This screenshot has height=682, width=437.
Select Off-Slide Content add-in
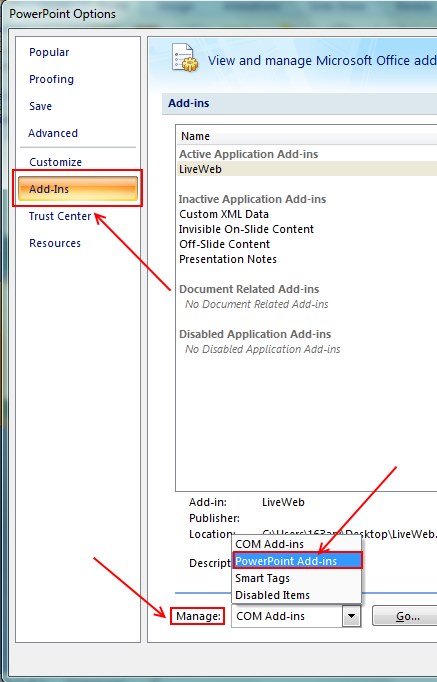tap(225, 244)
